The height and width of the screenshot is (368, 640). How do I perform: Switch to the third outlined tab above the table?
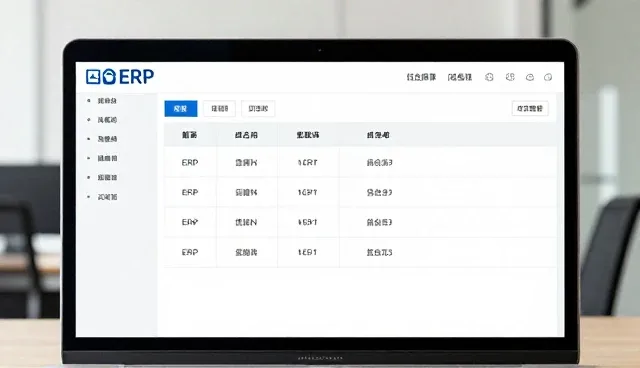point(258,109)
